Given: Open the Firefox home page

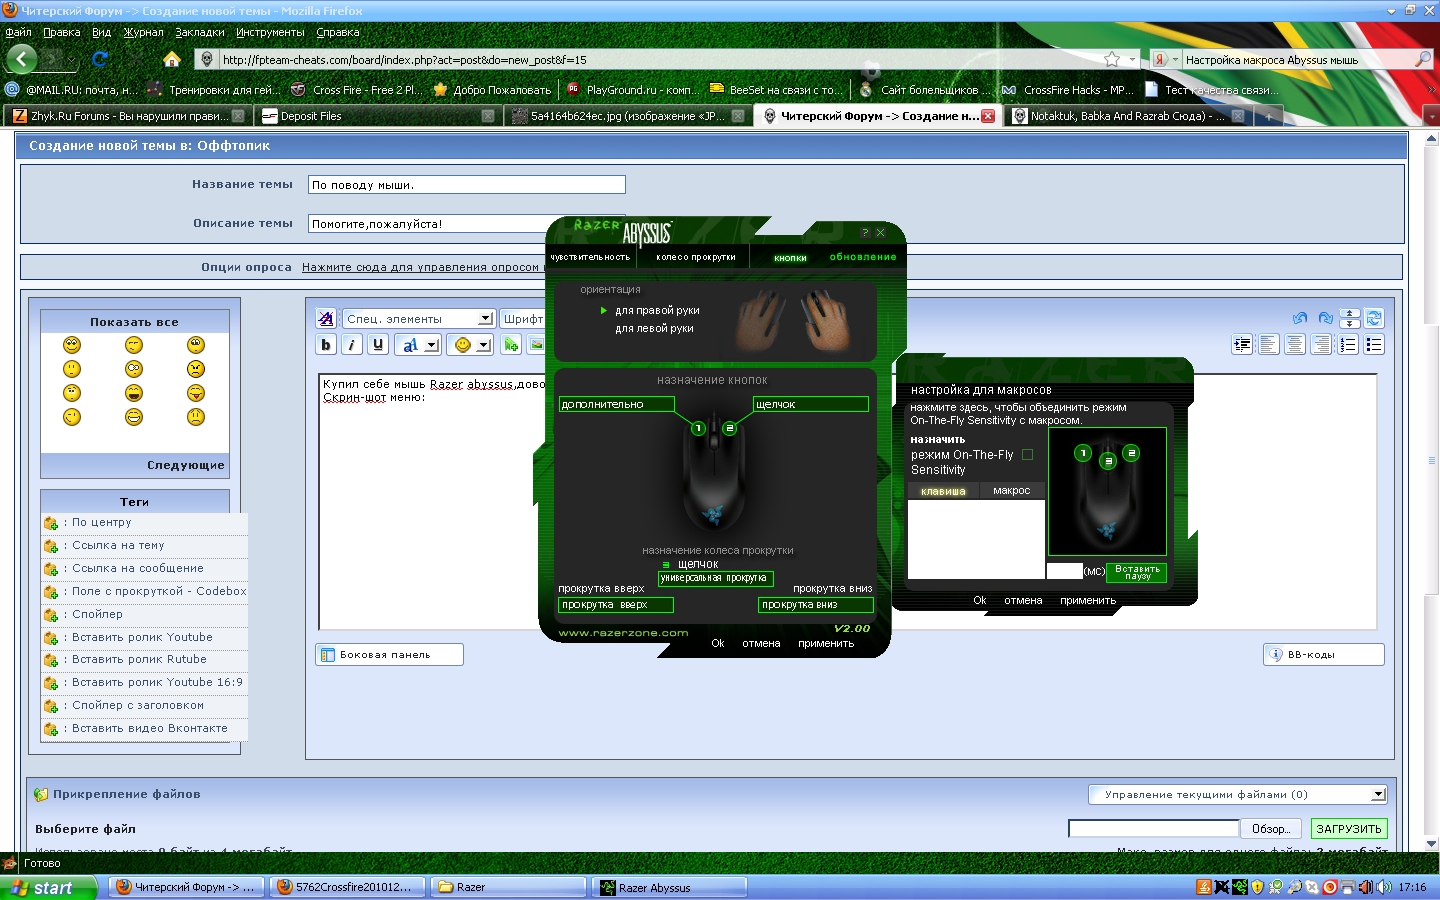Looking at the screenshot, I should point(172,59).
